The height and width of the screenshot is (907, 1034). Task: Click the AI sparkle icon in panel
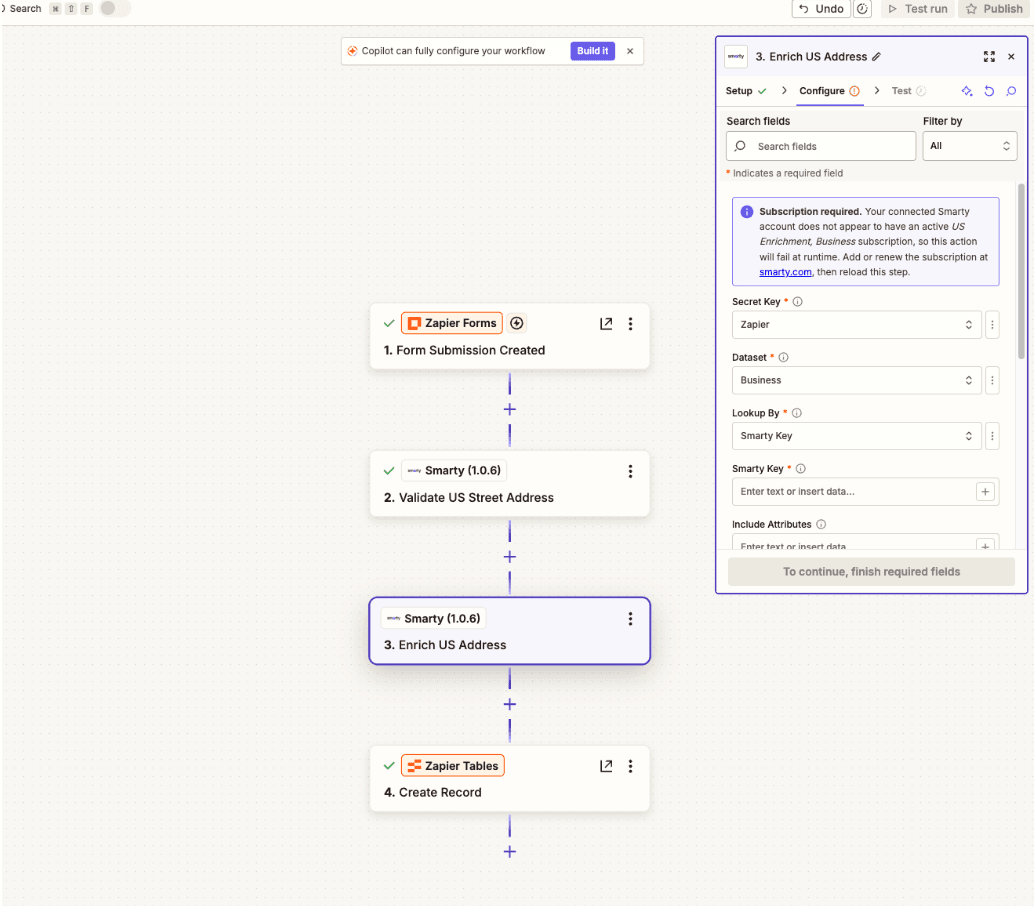967,91
